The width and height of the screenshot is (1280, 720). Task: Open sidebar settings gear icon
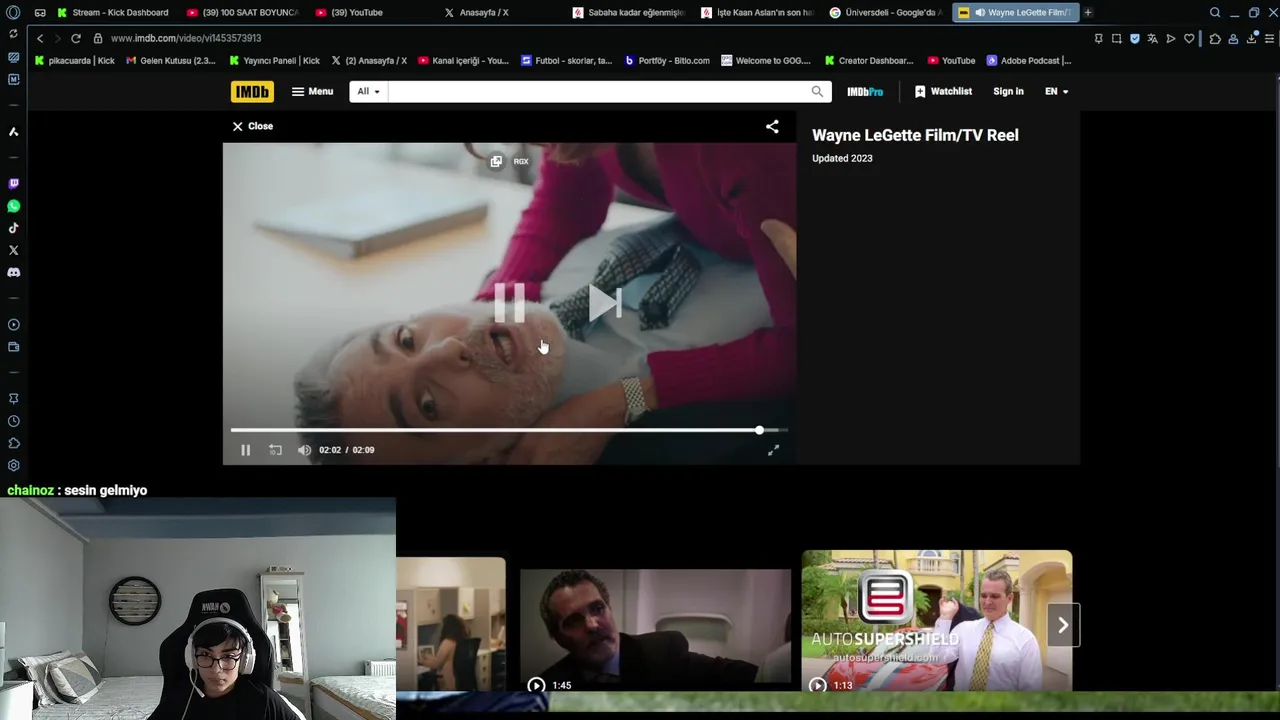[x=13, y=465]
